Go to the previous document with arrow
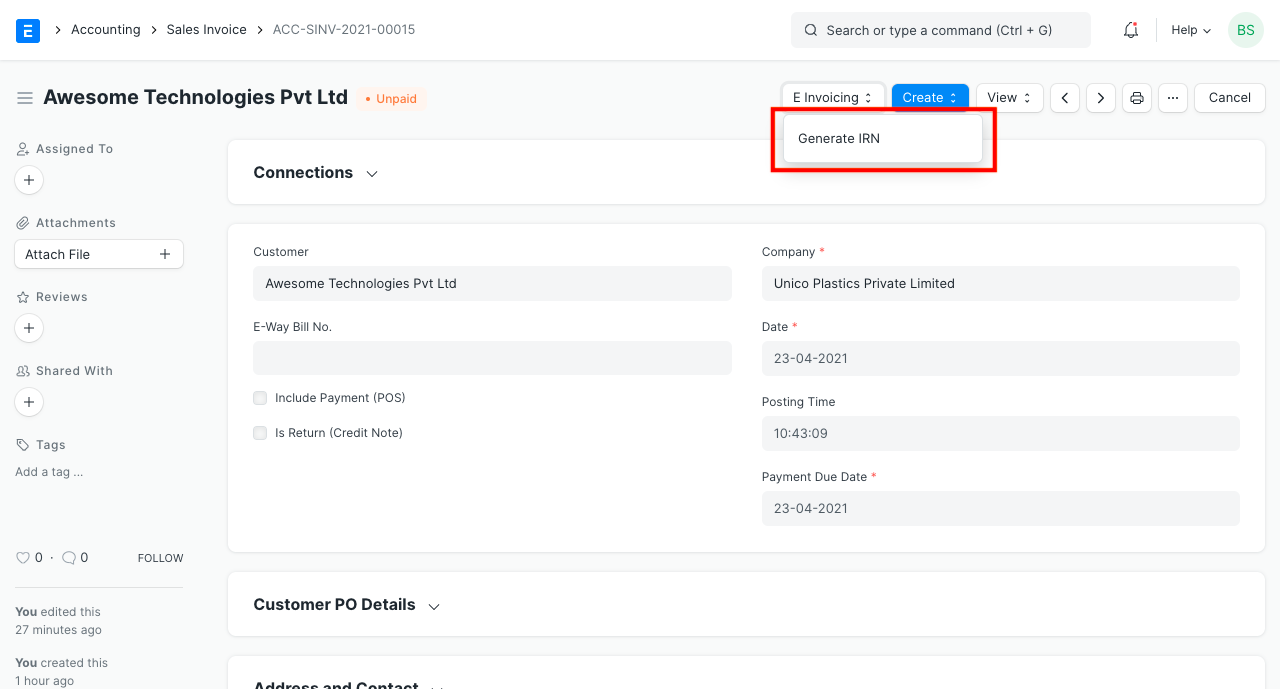The height and width of the screenshot is (689, 1280). (x=1064, y=97)
